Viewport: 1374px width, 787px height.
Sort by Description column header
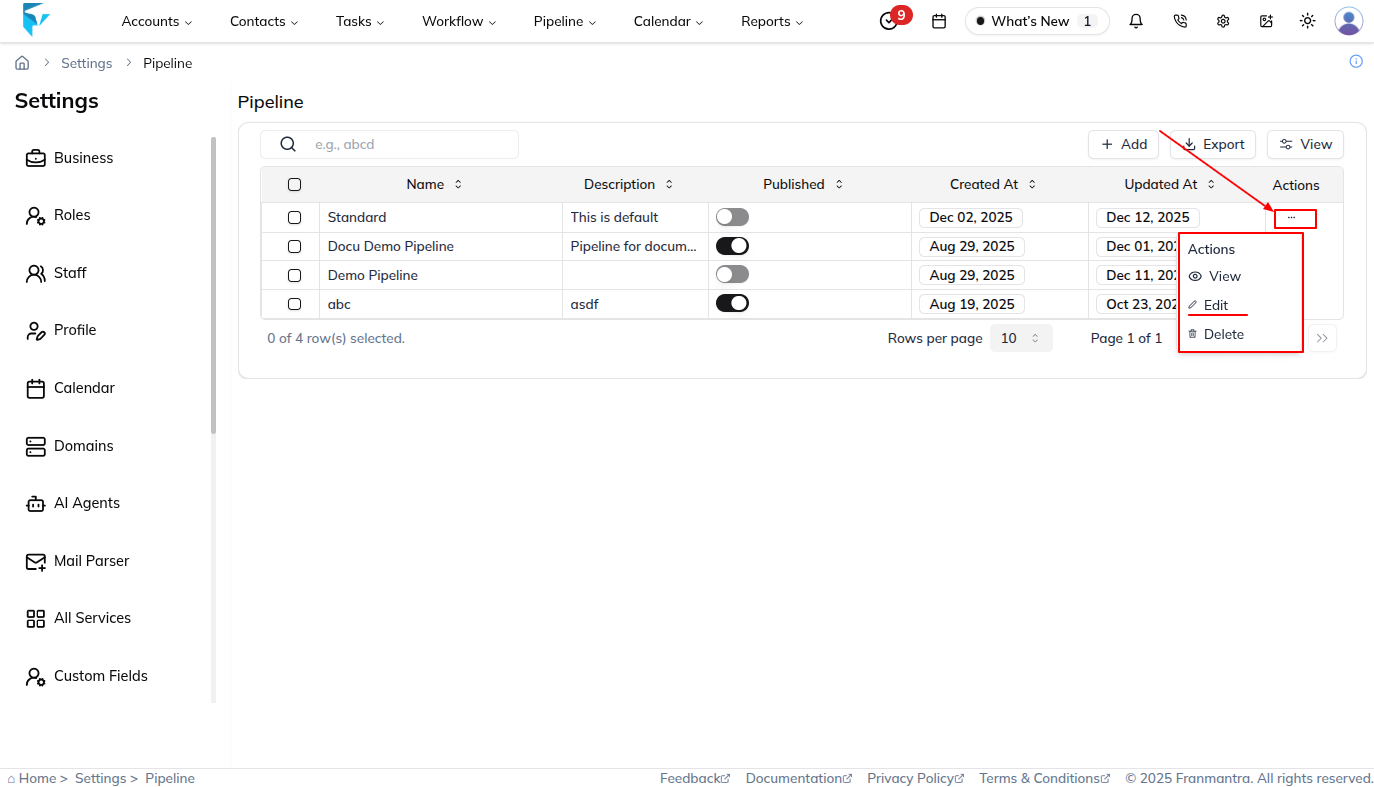click(x=629, y=184)
